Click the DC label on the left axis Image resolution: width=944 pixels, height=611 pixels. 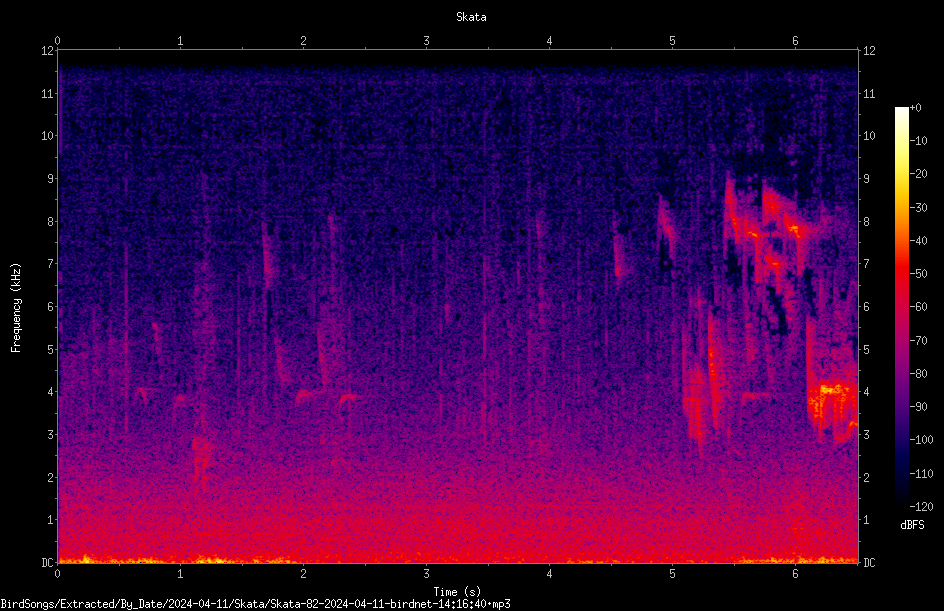coord(48,562)
